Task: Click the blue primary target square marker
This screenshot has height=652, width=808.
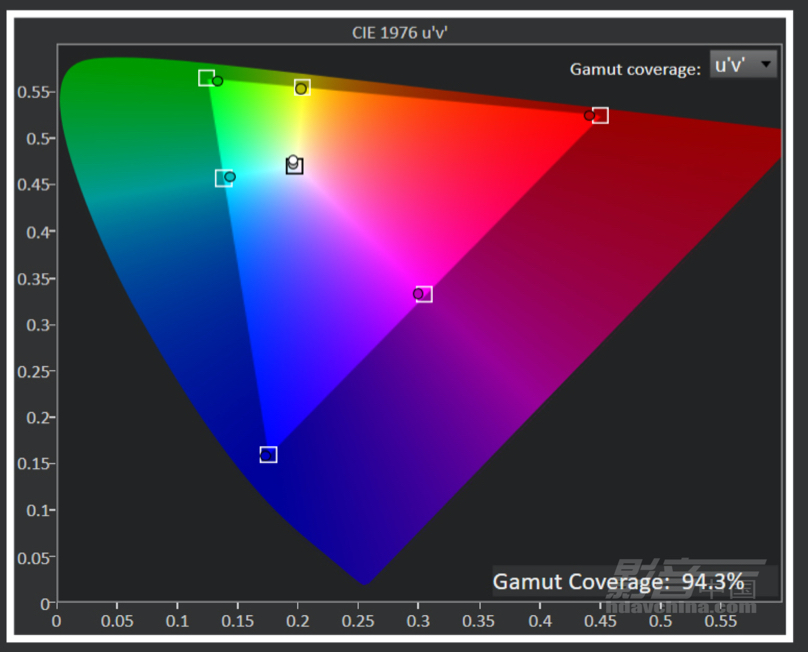Action: tap(268, 455)
